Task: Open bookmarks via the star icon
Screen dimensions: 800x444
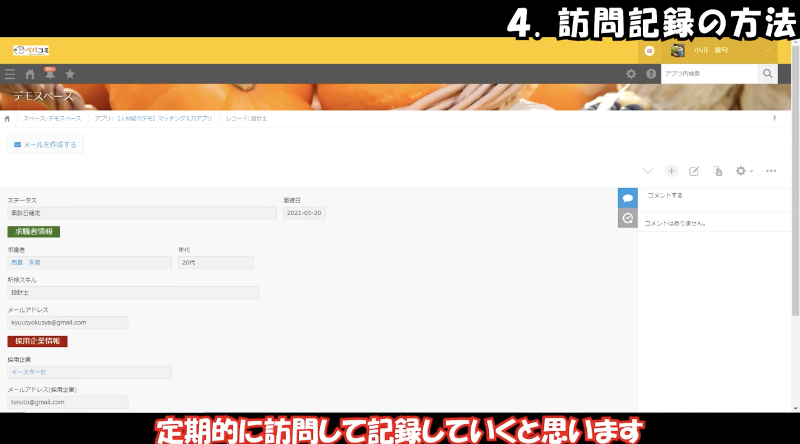Action: pos(70,74)
